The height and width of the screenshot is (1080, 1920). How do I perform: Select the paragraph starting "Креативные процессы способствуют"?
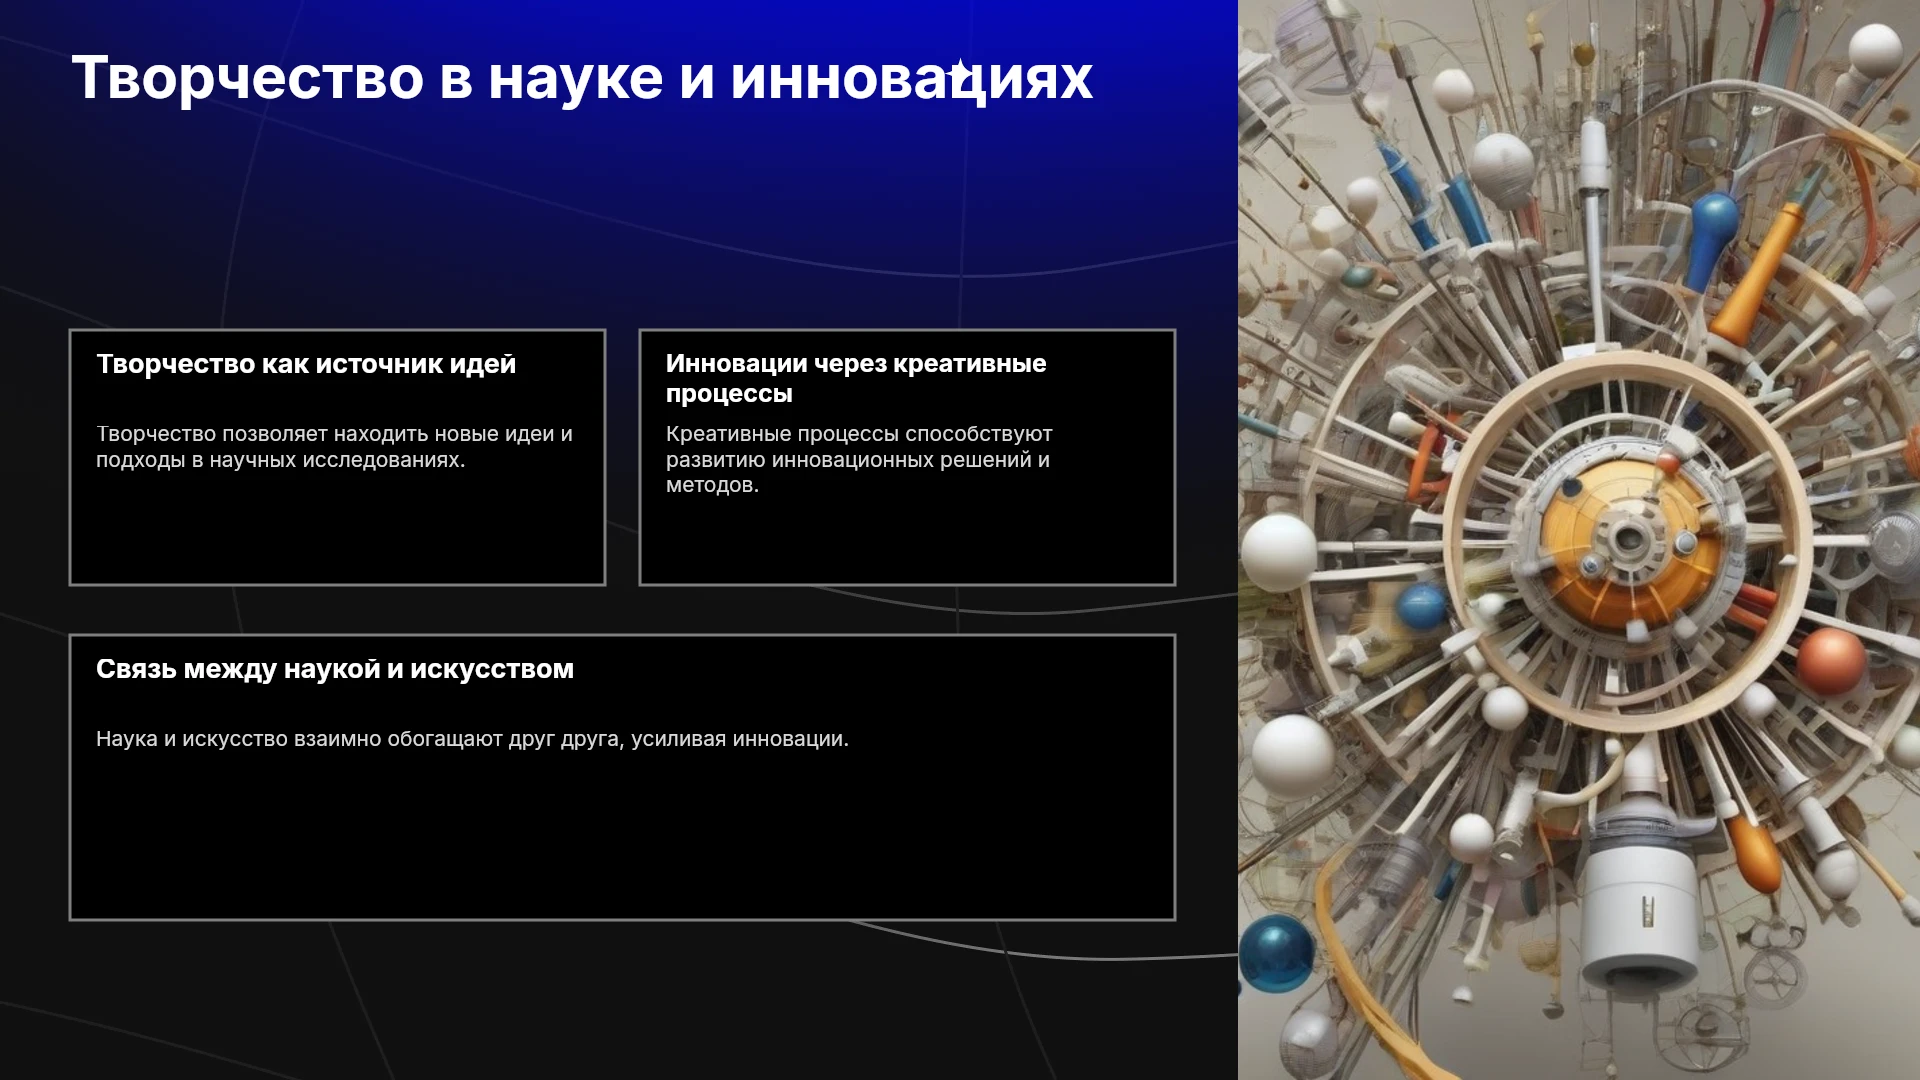pyautogui.click(x=859, y=459)
